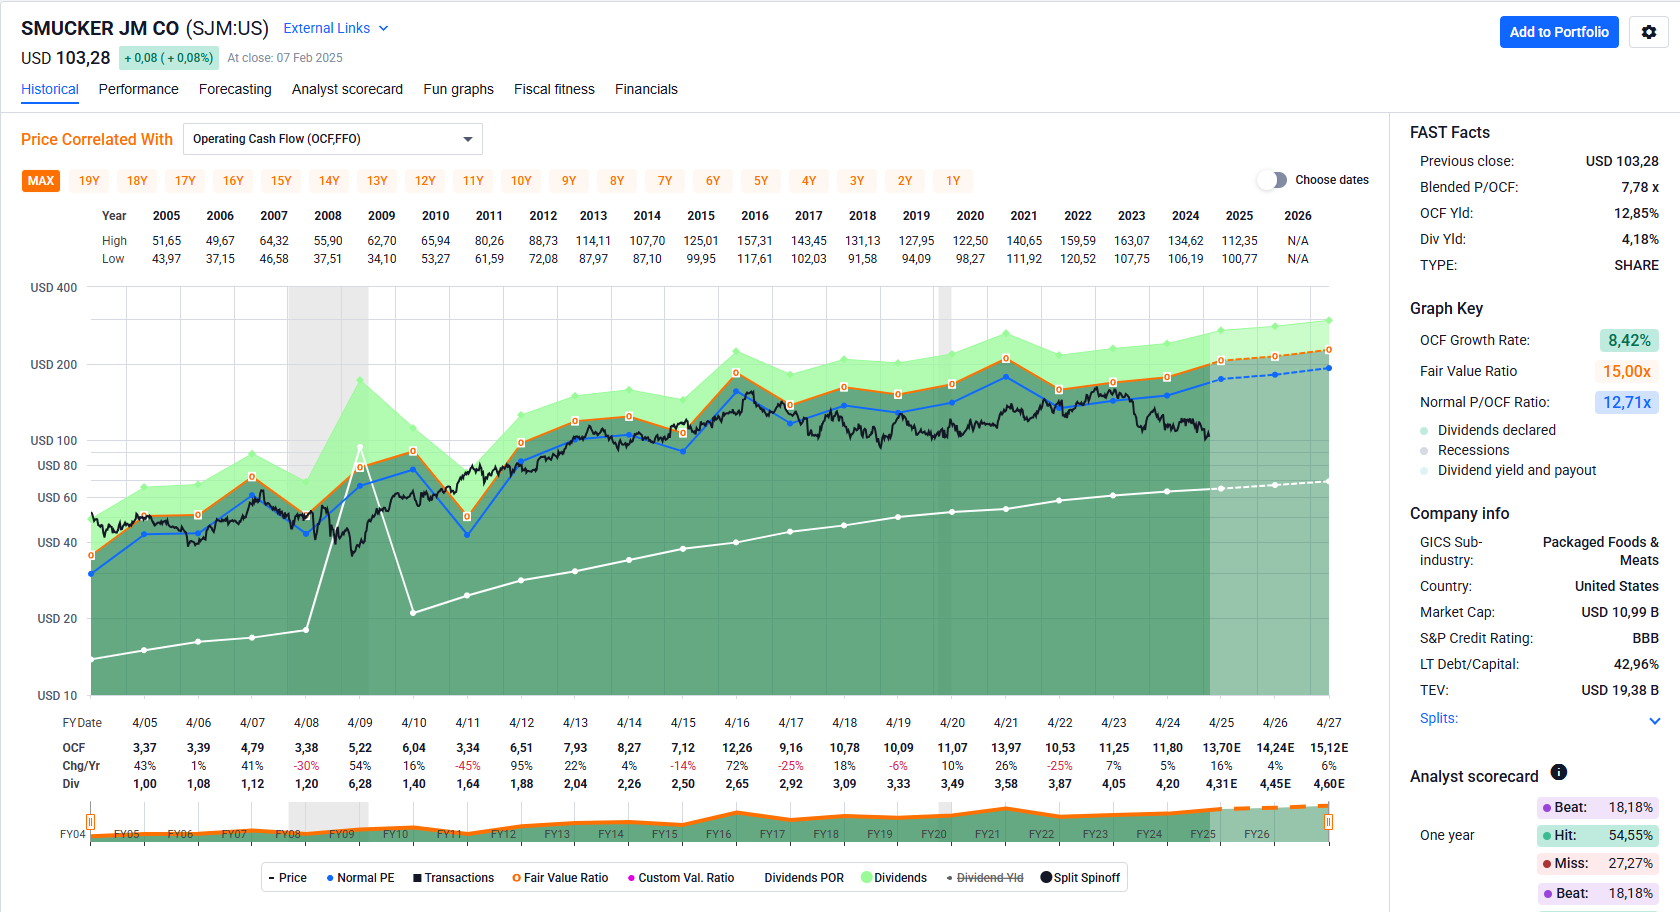Viewport: 1680px width, 912px height.
Task: Expand the Splits section chevron
Action: point(1654,720)
